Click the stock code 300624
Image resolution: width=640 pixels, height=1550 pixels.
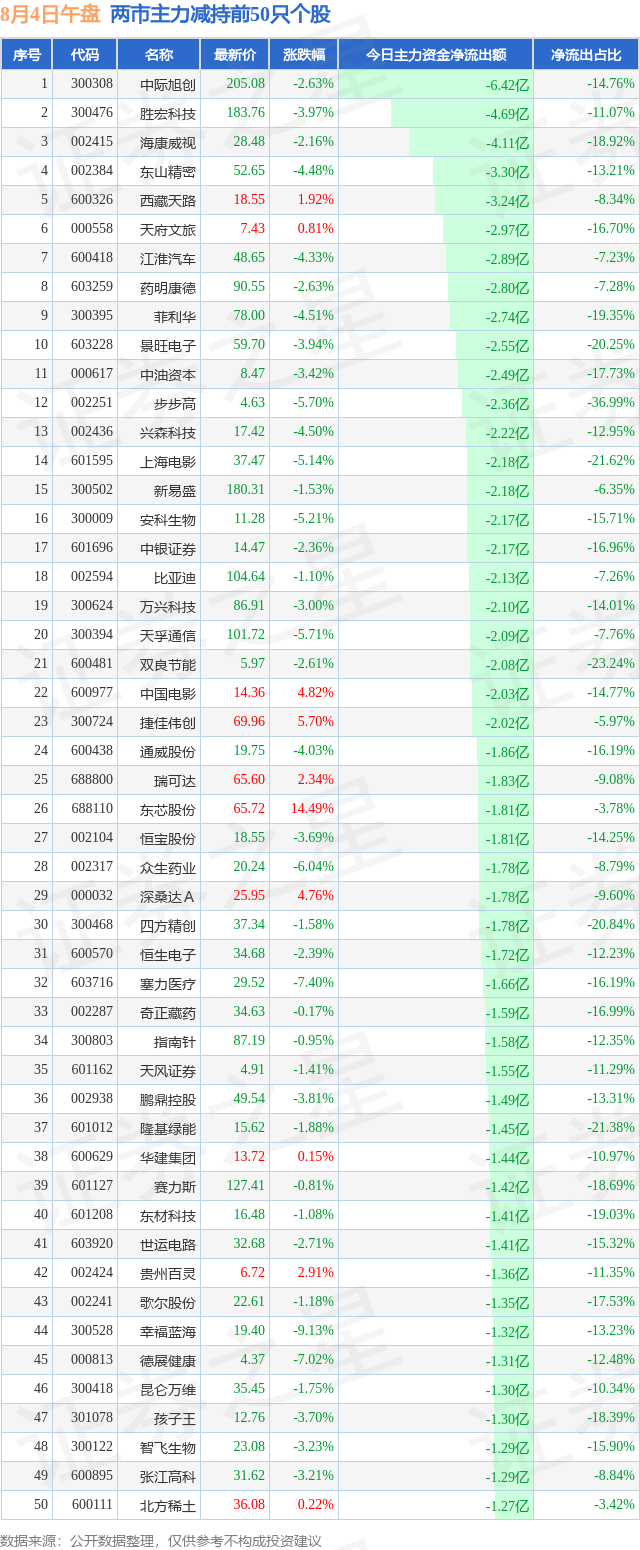[x=92, y=606]
